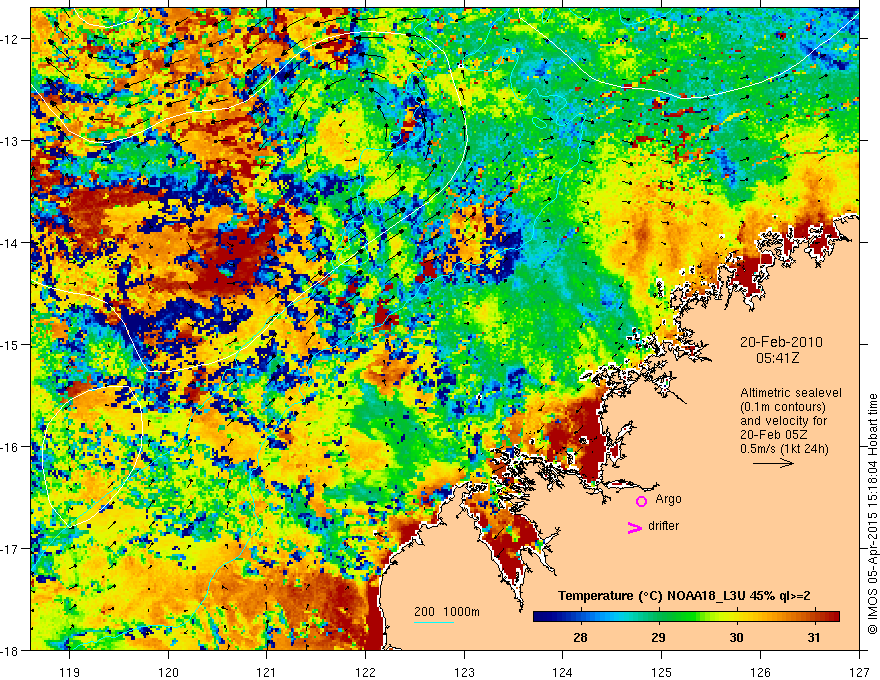
Task: Click the 'Argo' legend label
Action: 668,499
